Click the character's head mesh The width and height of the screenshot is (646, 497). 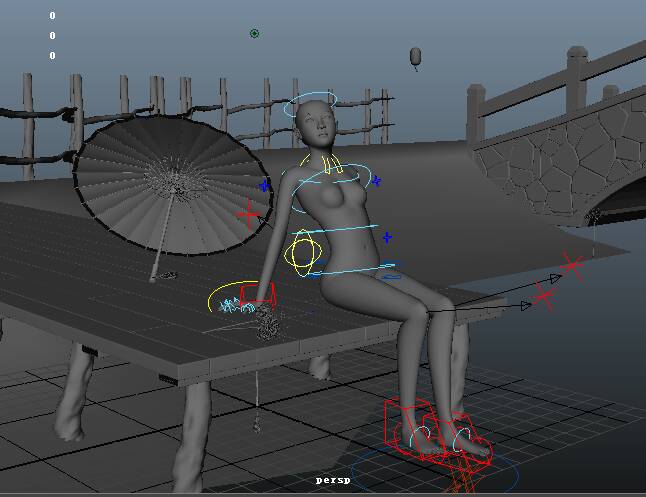[x=316, y=122]
